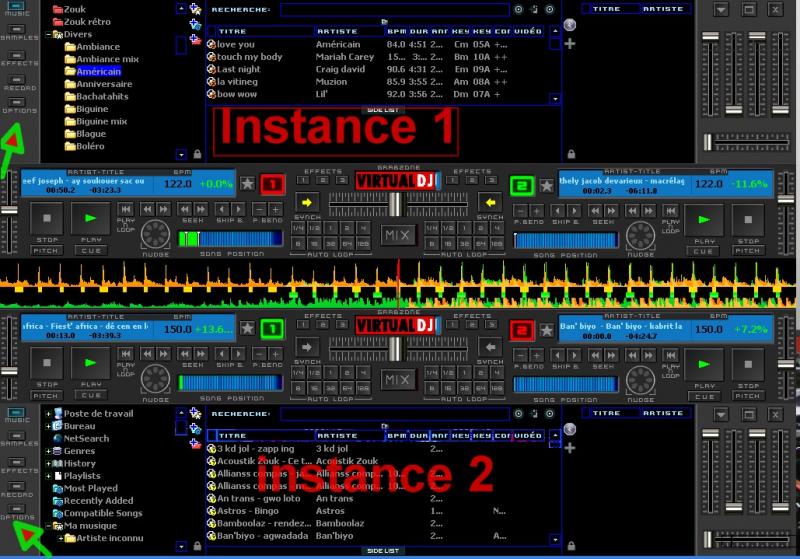Screen dimensions: 800x559
Task: Click Instance 2 playlist plus icon
Action: pyautogui.click(x=570, y=448)
